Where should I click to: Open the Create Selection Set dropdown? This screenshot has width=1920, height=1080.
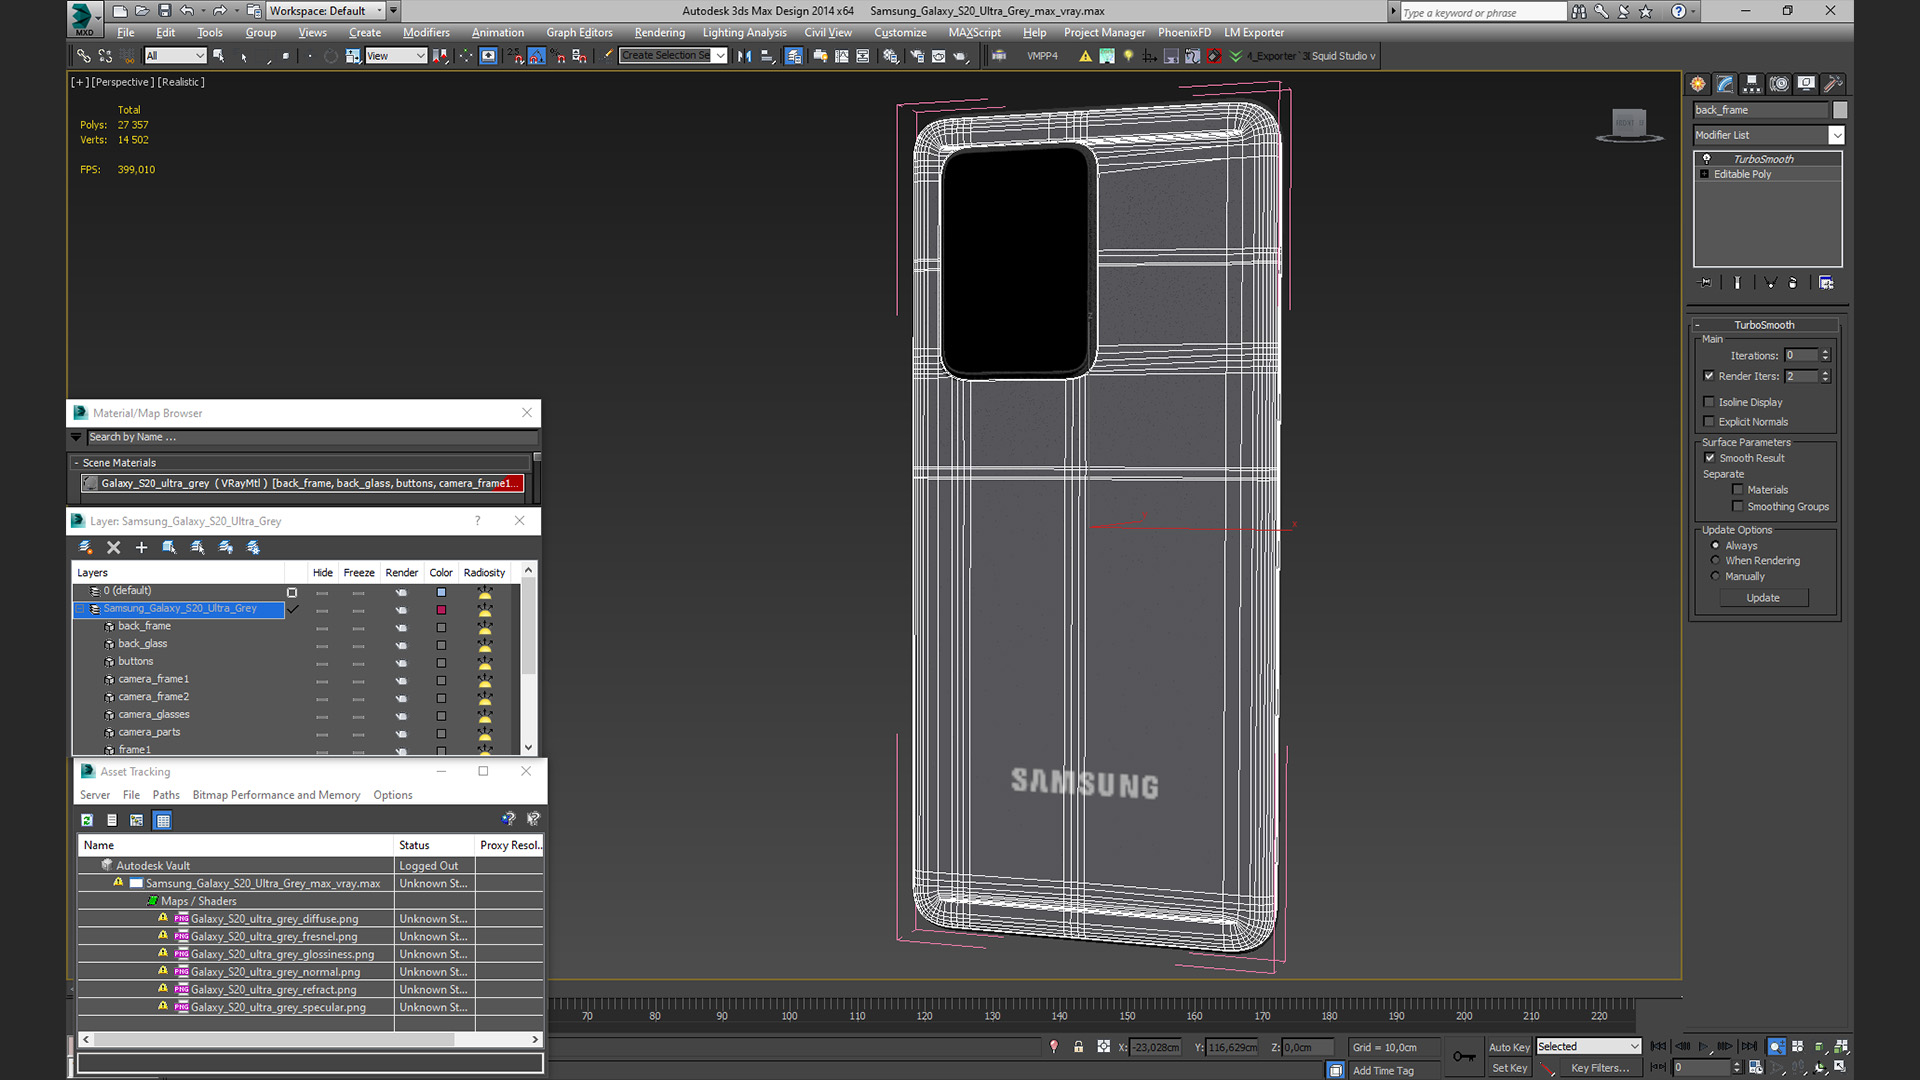click(x=673, y=56)
